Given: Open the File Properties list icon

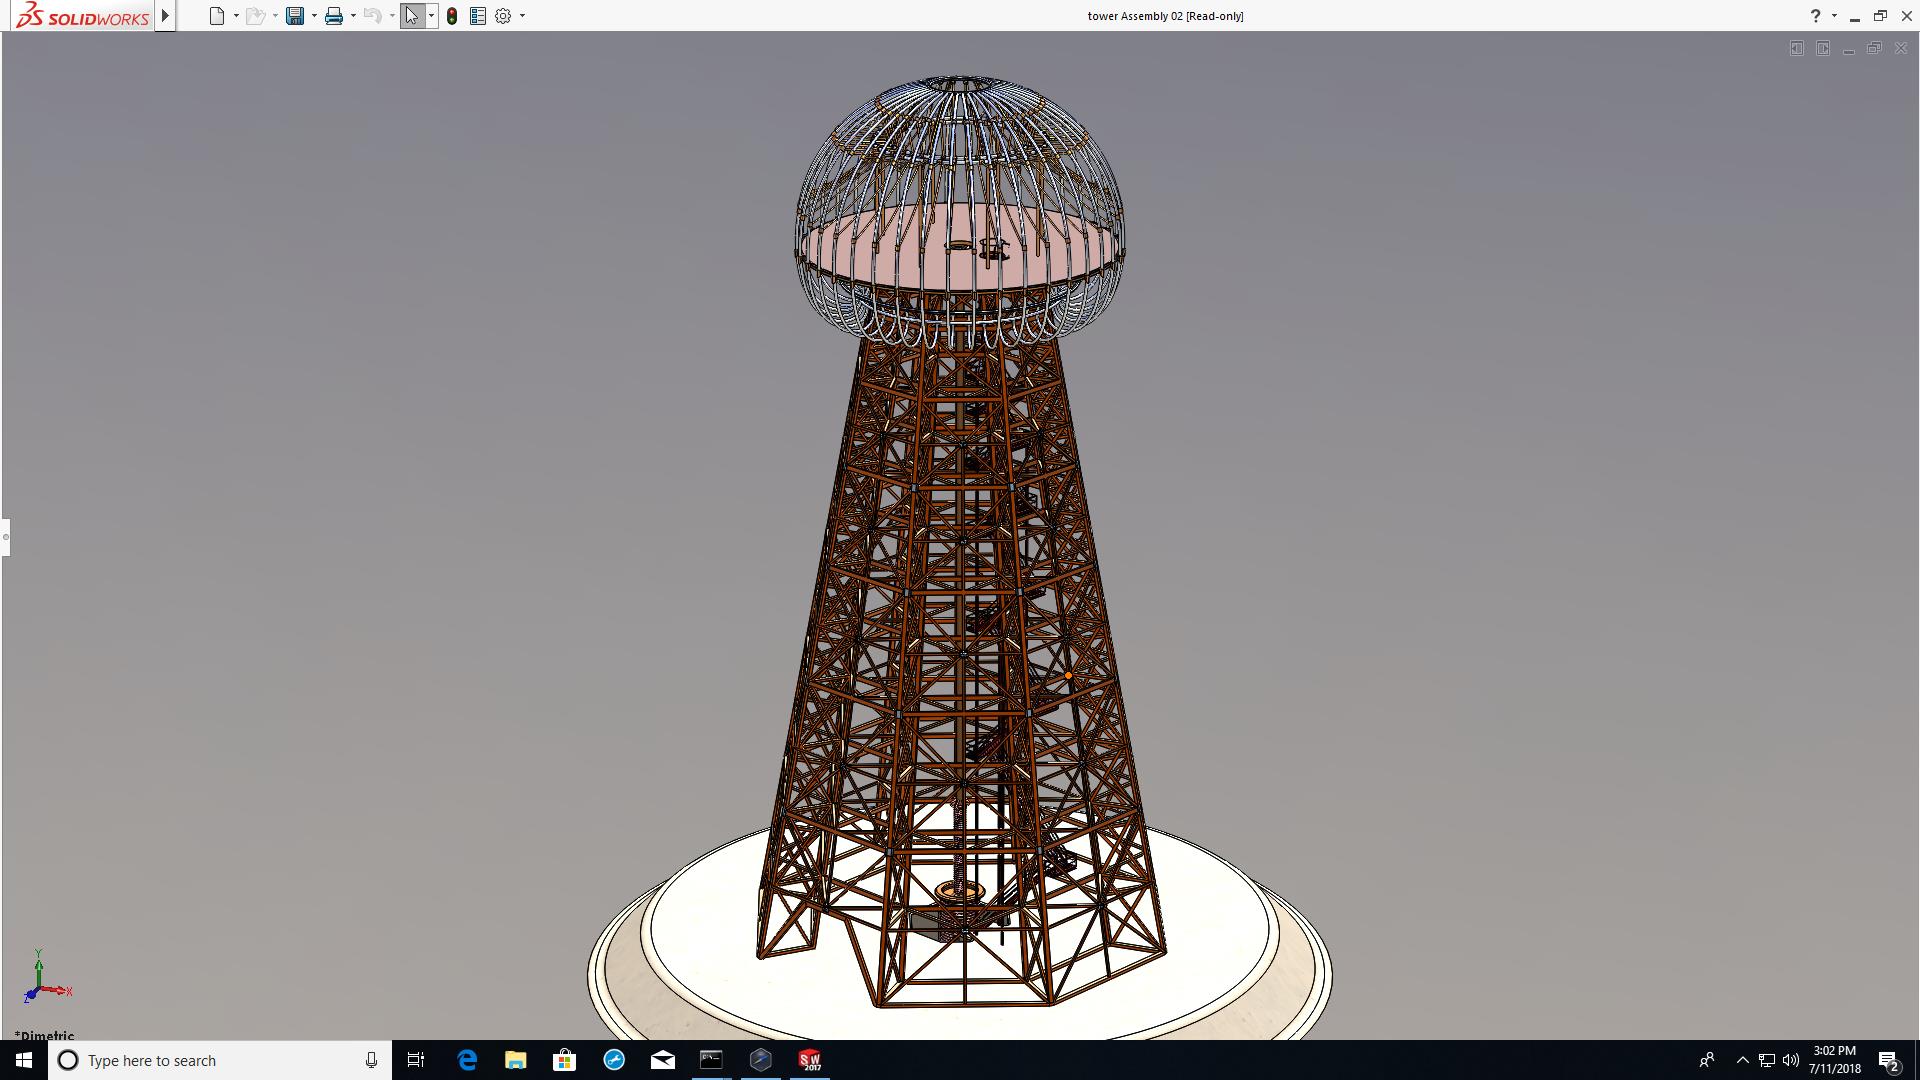Looking at the screenshot, I should (478, 16).
